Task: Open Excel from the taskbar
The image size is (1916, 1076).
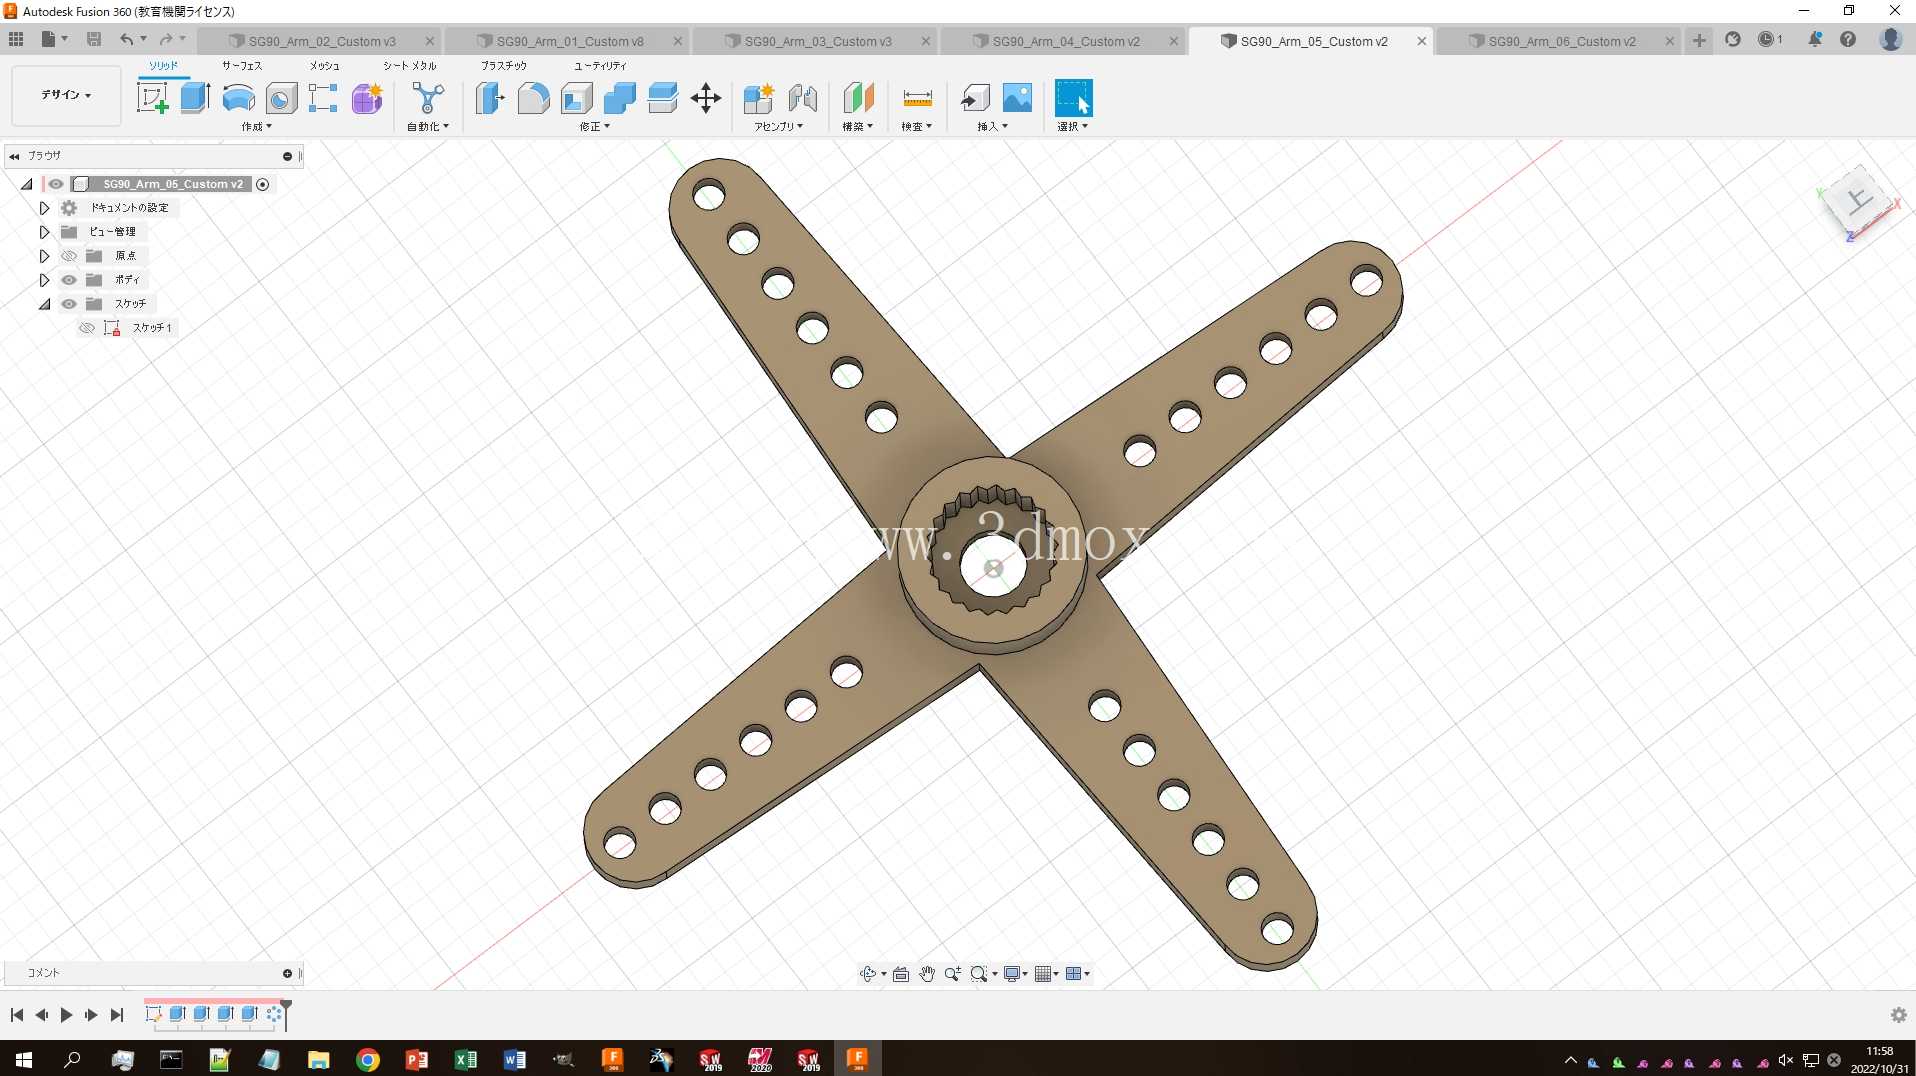Action: click(x=466, y=1060)
